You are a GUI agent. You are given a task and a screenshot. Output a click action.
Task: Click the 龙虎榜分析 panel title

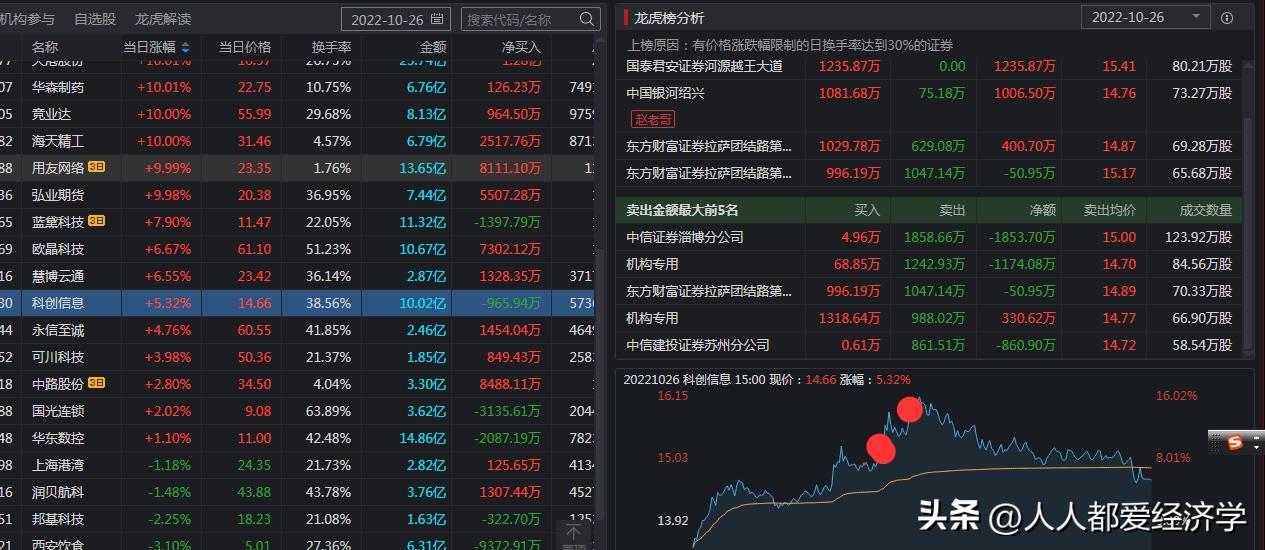pos(669,18)
